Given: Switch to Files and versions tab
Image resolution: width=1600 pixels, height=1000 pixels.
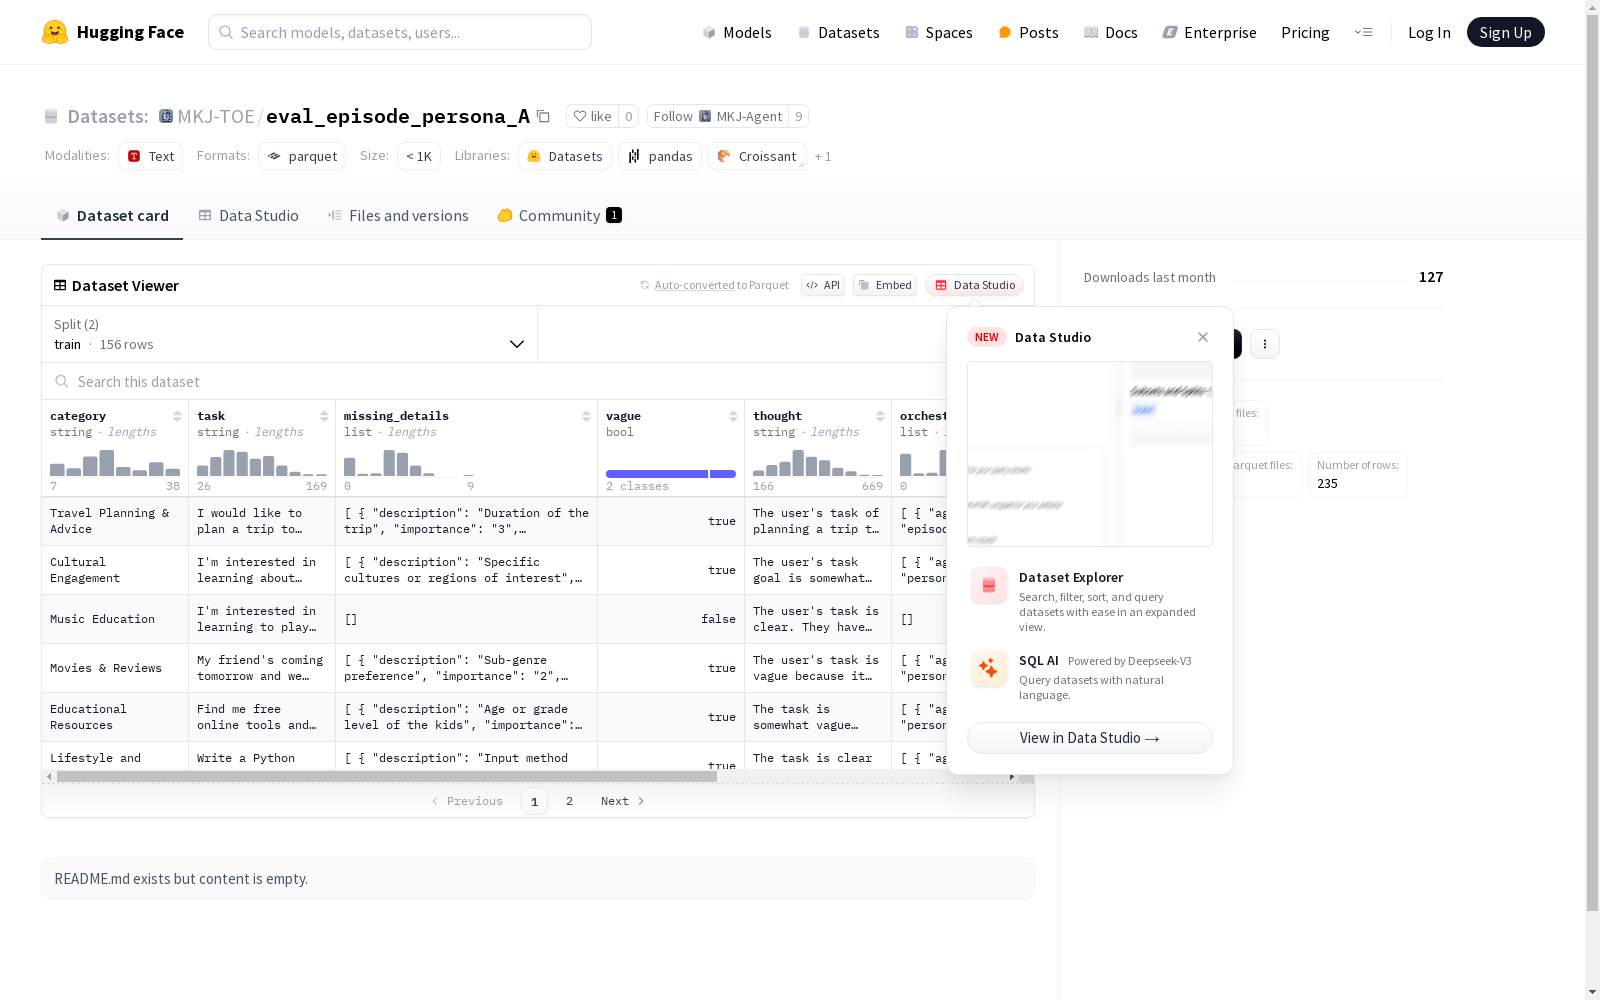Looking at the screenshot, I should (398, 215).
